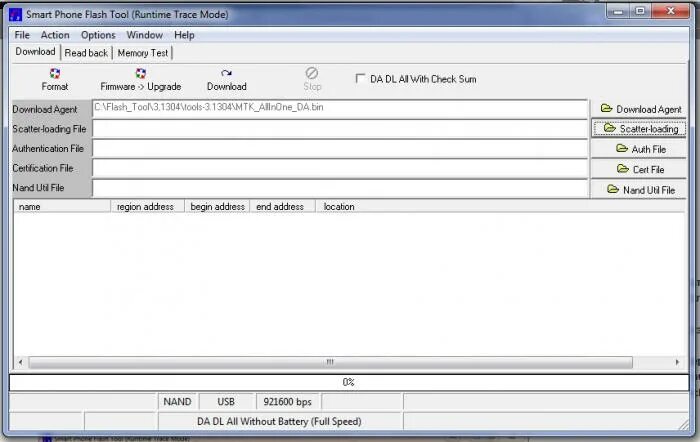
Task: Click DA DL All Without Battery status
Action: [279, 421]
